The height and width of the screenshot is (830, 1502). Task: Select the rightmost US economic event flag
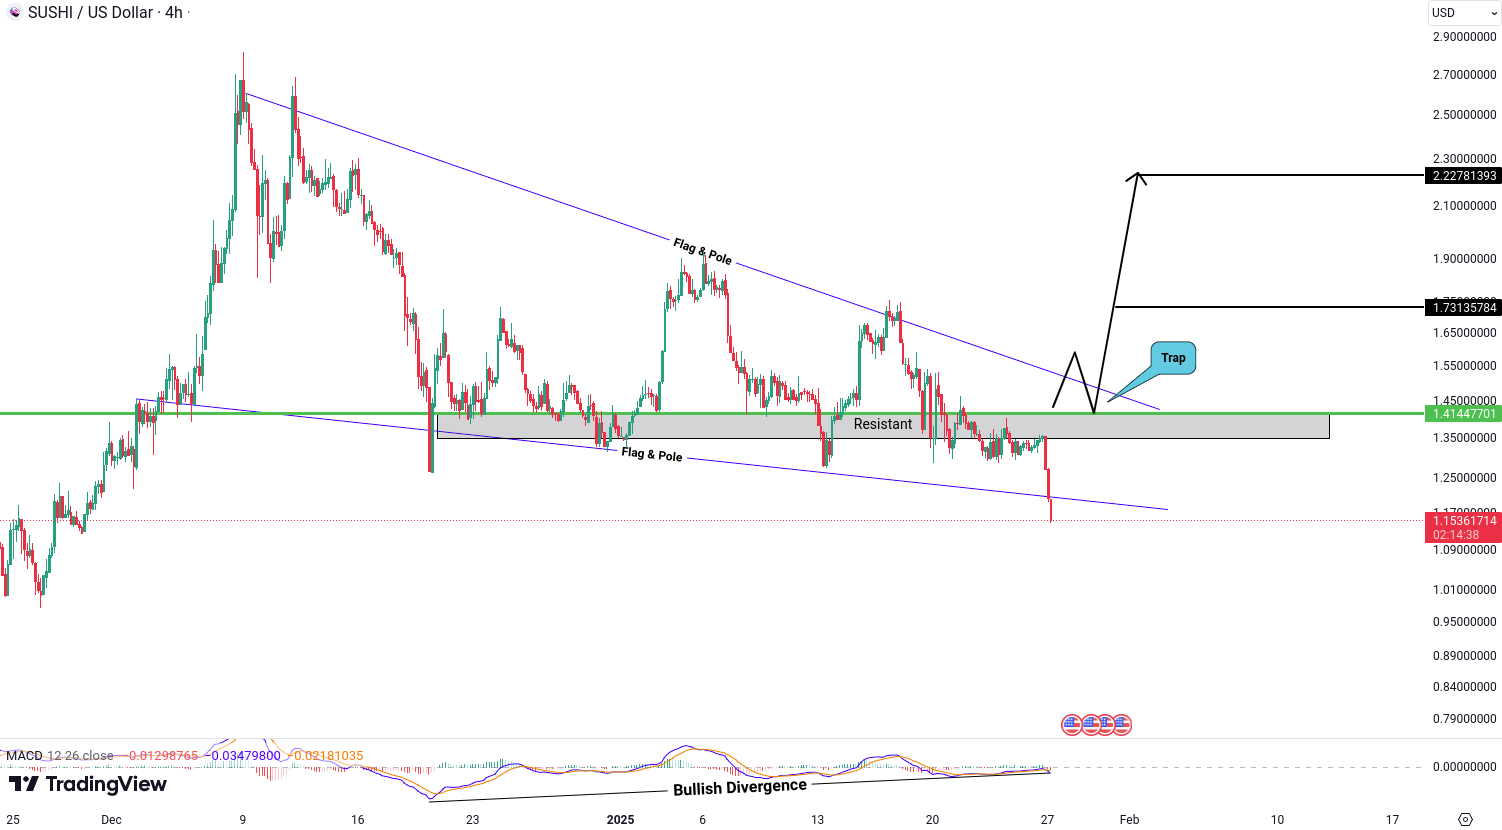pos(1122,724)
